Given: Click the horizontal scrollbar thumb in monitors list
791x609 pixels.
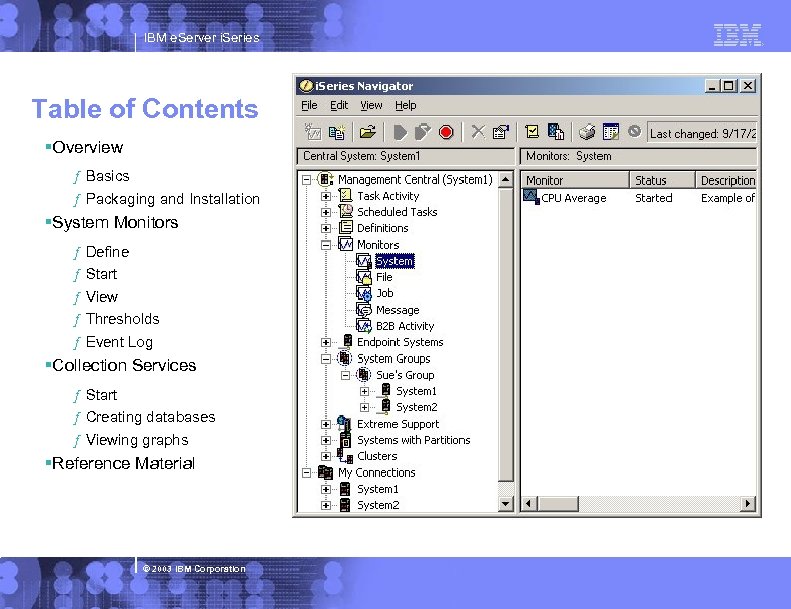Looking at the screenshot, I should pyautogui.click(x=558, y=504).
